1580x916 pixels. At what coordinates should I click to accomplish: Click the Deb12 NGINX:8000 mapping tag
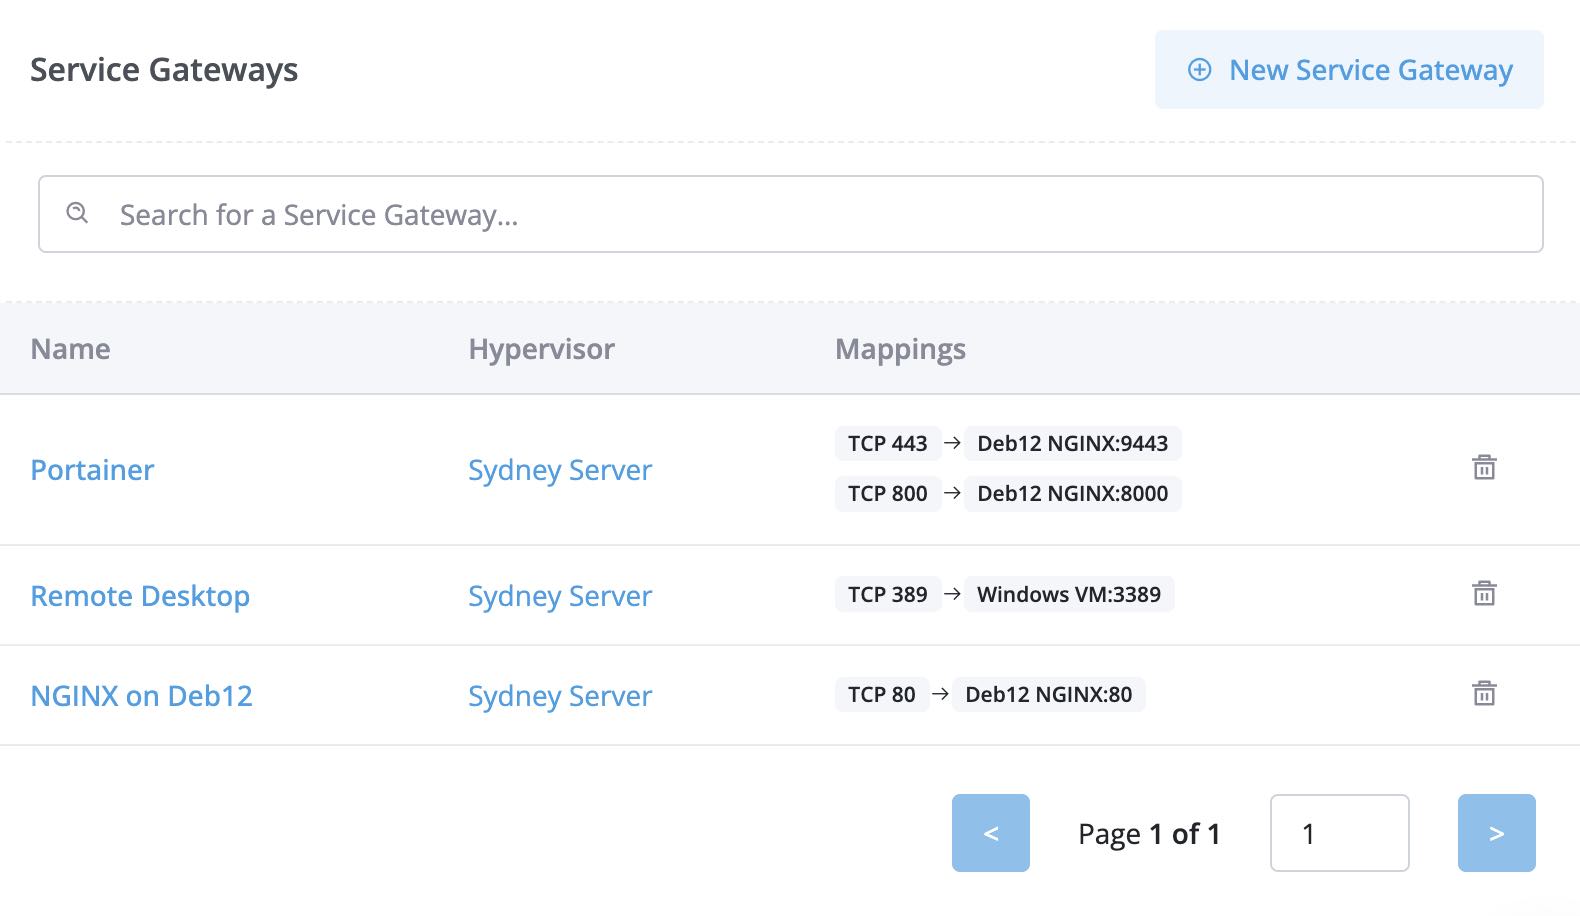(1072, 493)
